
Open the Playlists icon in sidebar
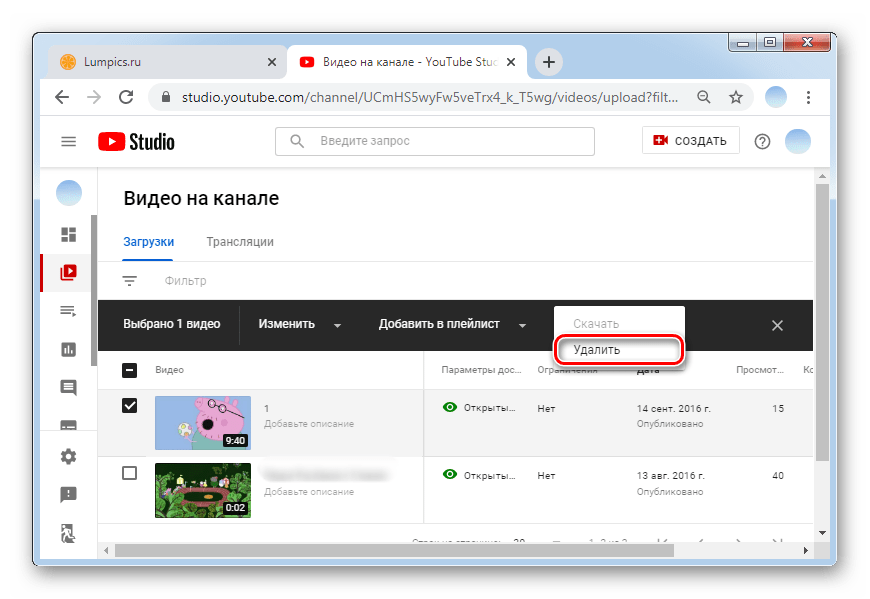coord(68,311)
